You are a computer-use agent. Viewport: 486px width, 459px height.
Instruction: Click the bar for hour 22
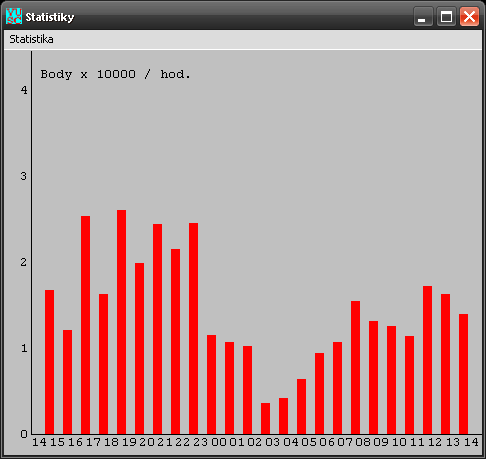[x=193, y=328]
